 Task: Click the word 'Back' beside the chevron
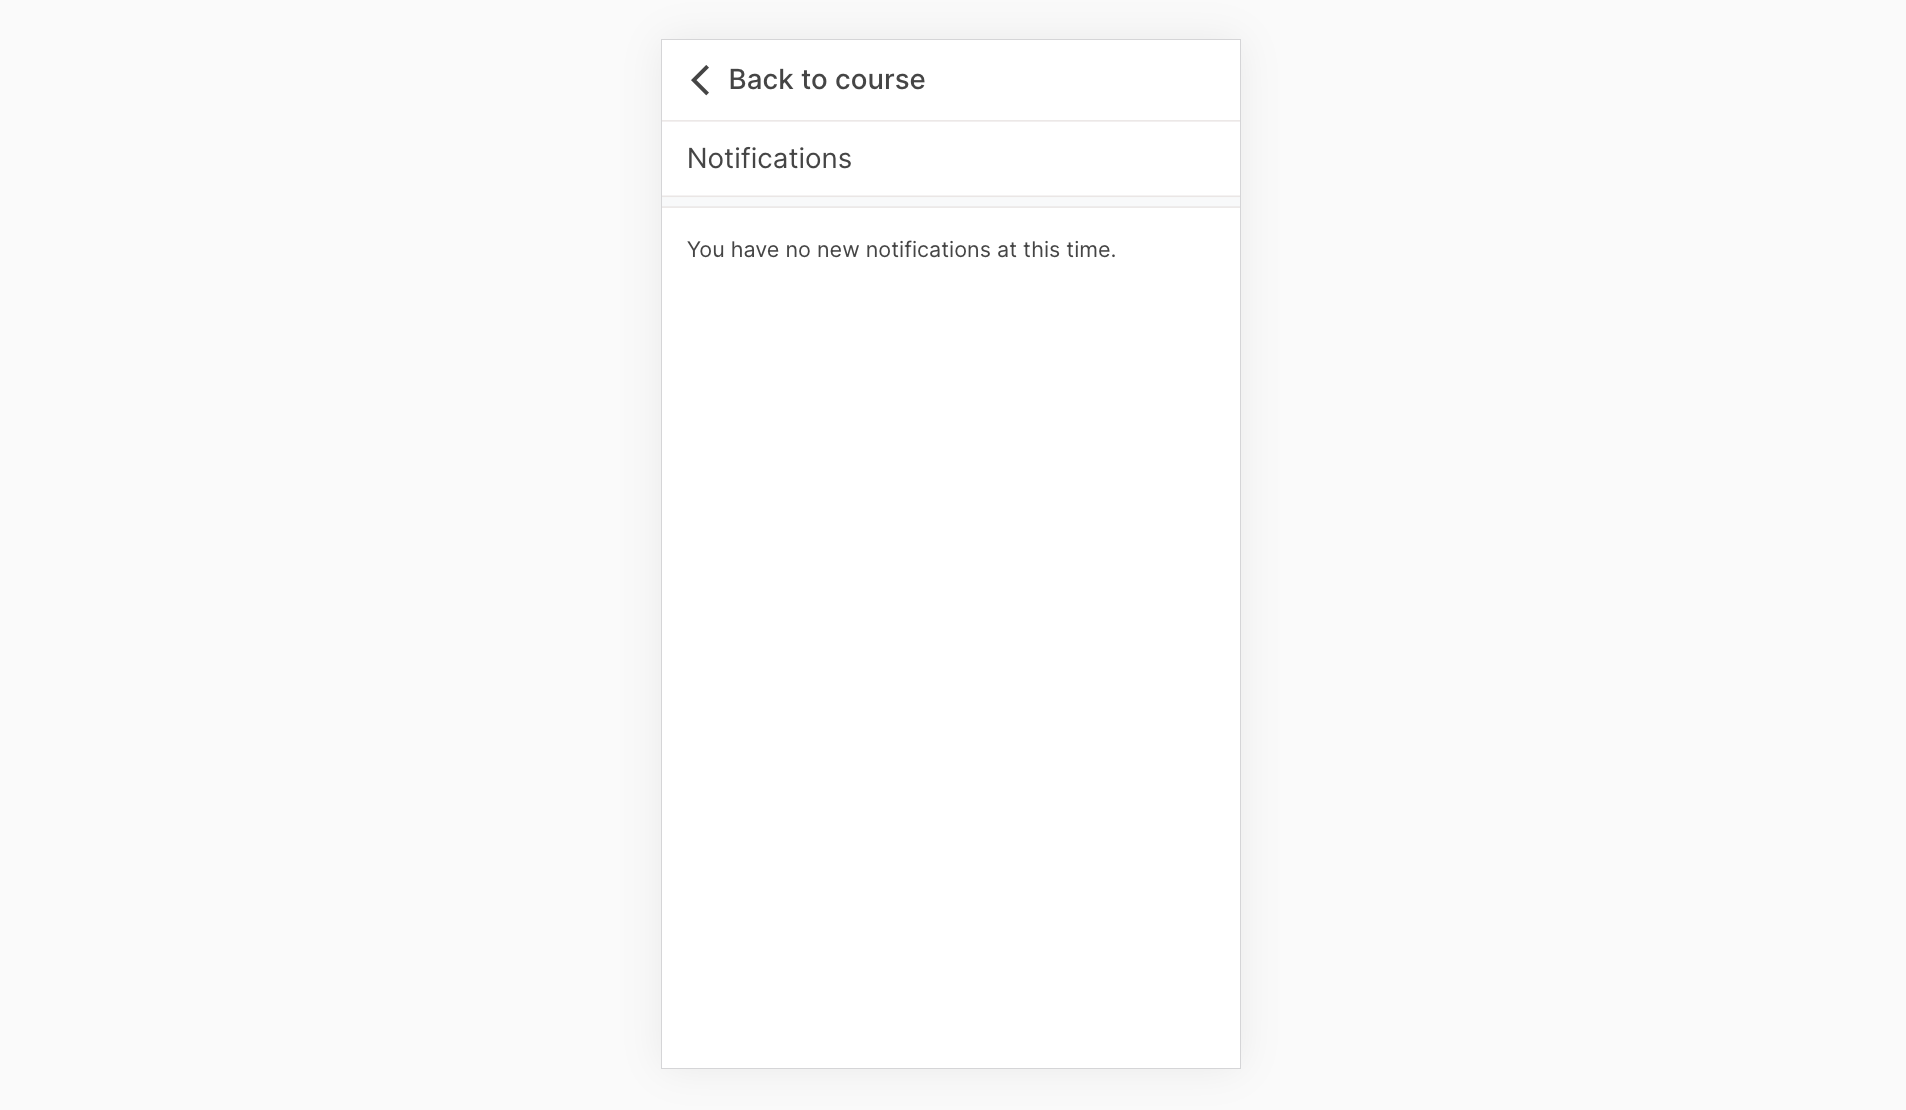(760, 80)
